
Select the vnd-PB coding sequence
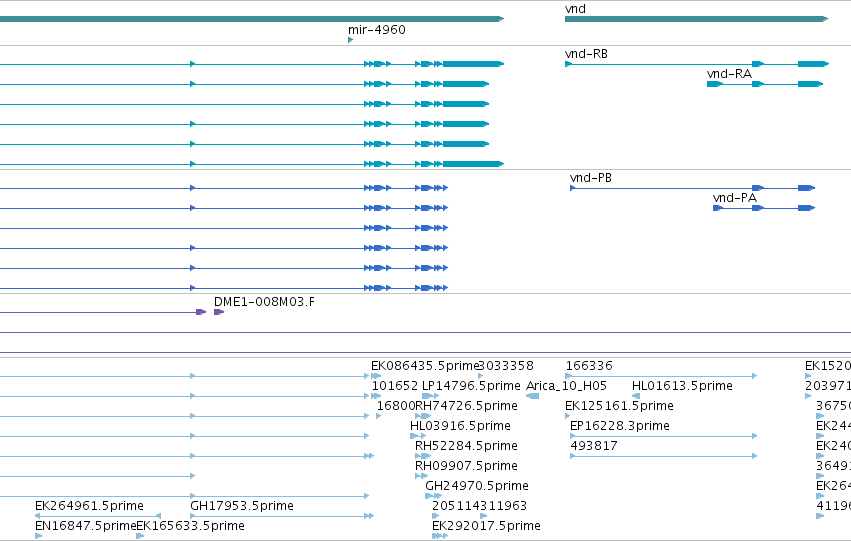pyautogui.click(x=693, y=188)
